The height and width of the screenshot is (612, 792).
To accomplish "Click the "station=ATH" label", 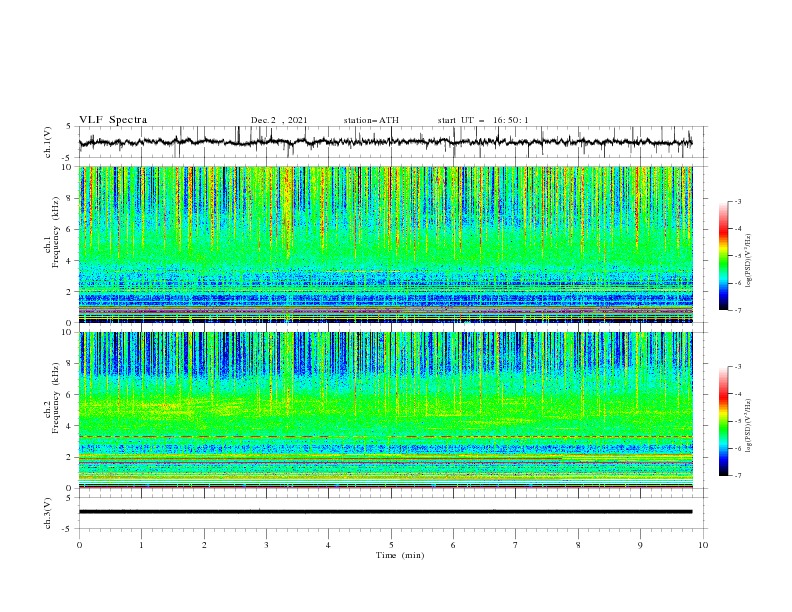I will pos(371,120).
